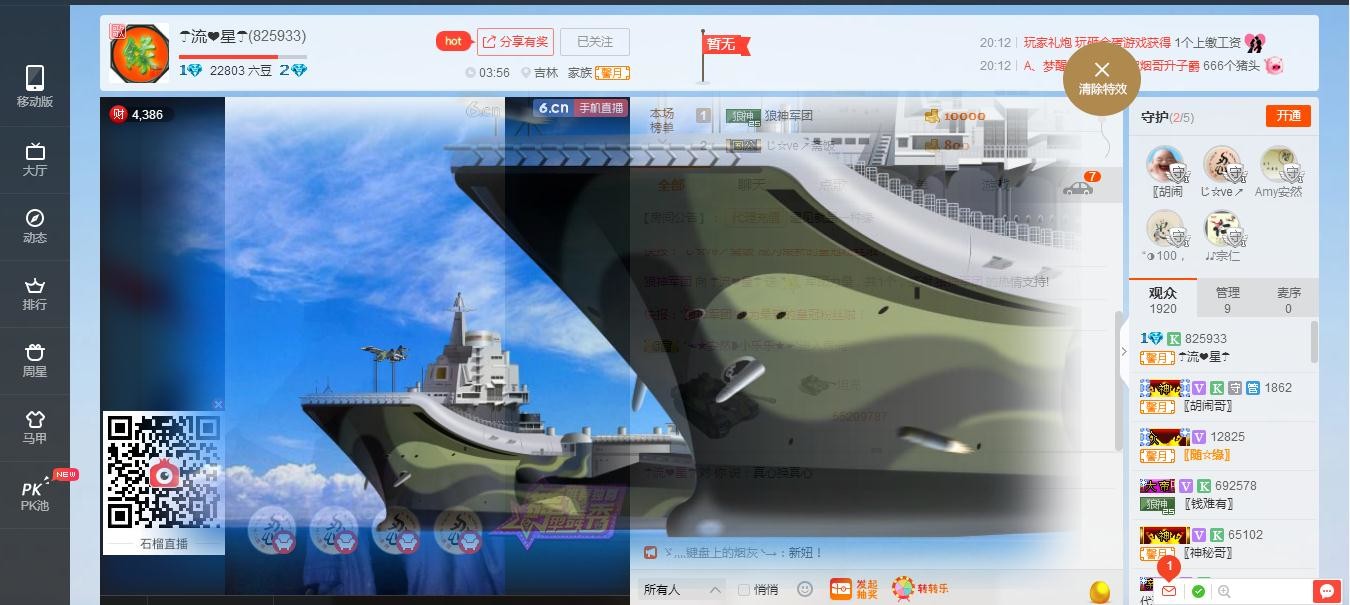Image resolution: width=1350 pixels, height=605 pixels.
Task: Open the 动态 feed compass icon
Action: coord(34,226)
